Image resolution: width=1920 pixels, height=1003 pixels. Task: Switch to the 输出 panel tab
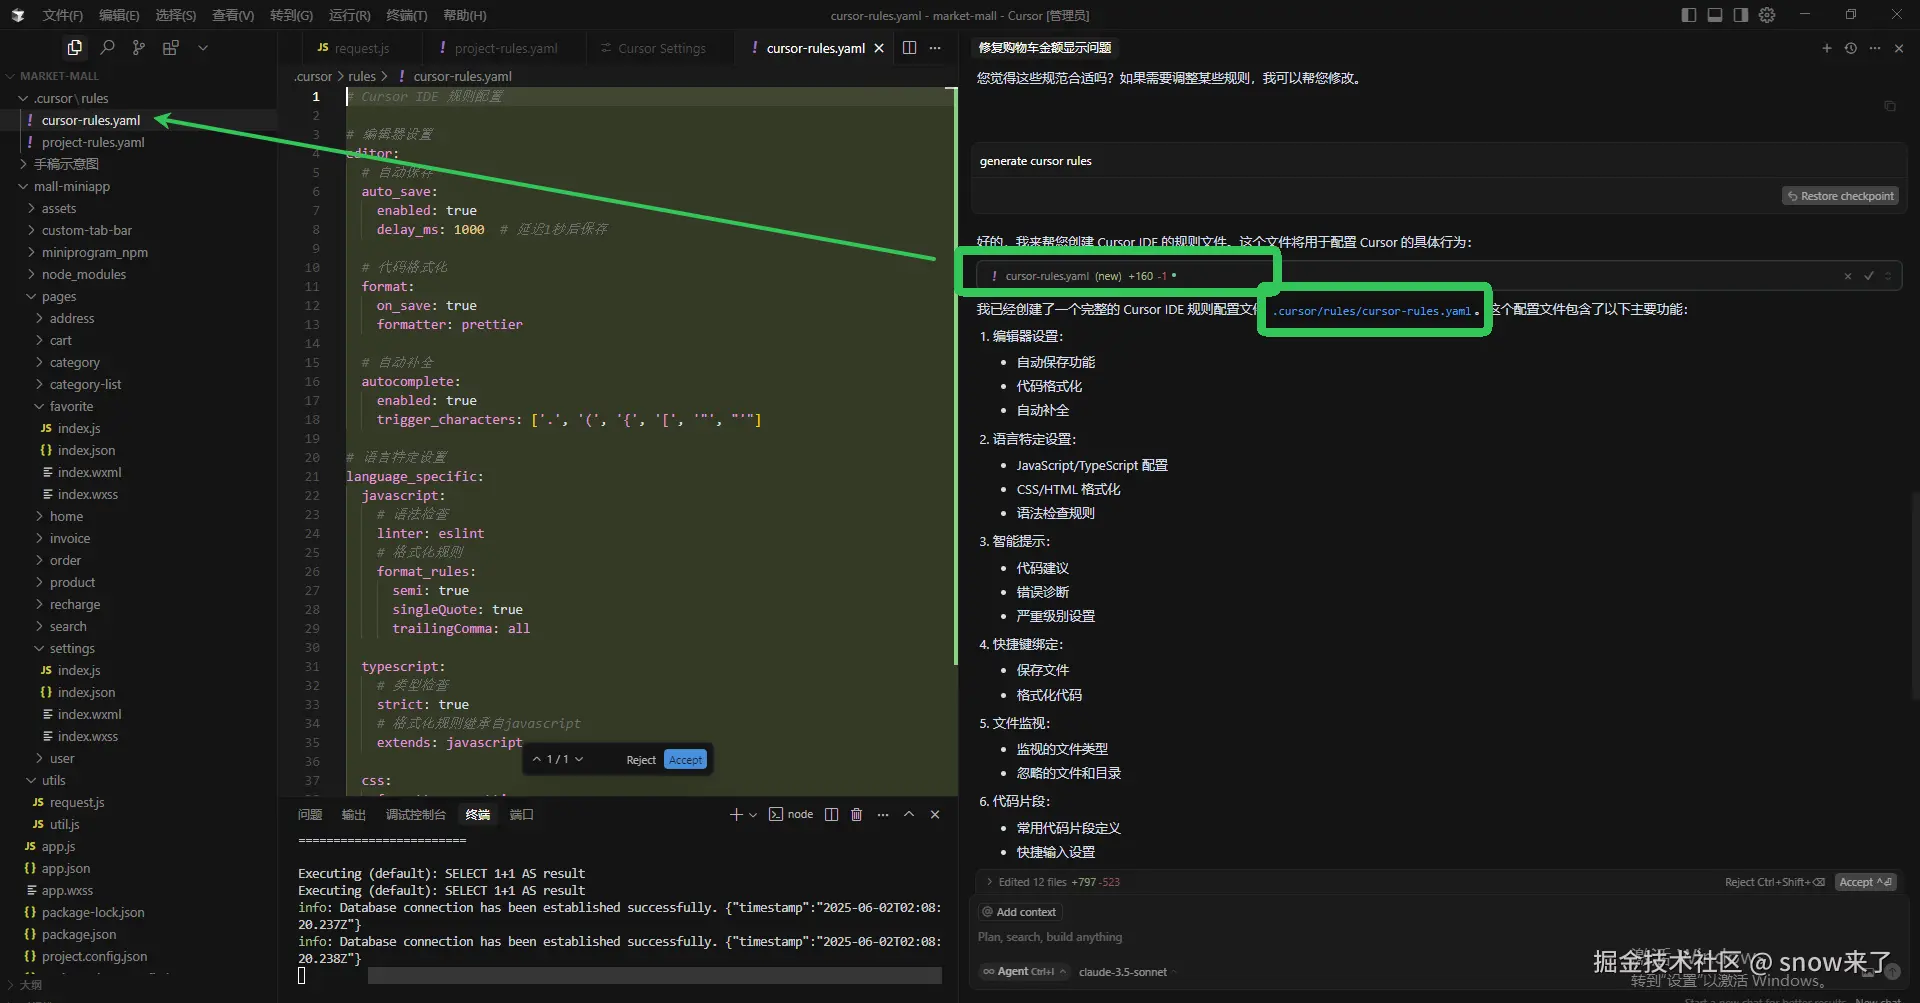tap(354, 815)
